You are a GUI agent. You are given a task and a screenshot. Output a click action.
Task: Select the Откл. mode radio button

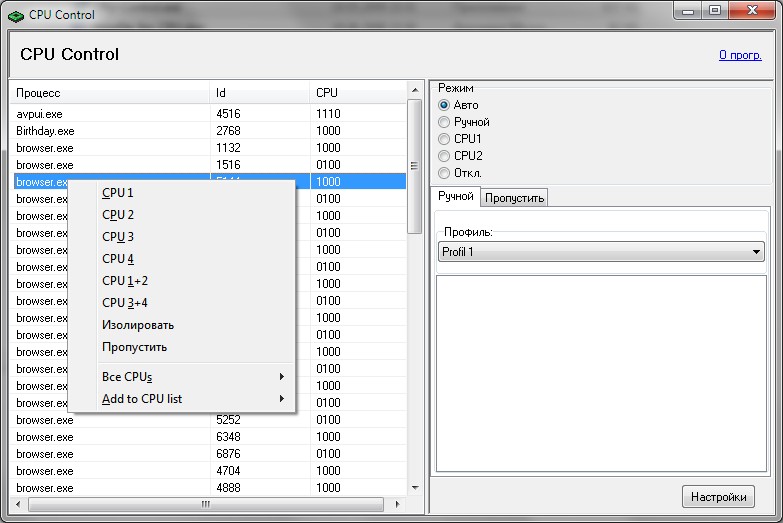tap(443, 173)
